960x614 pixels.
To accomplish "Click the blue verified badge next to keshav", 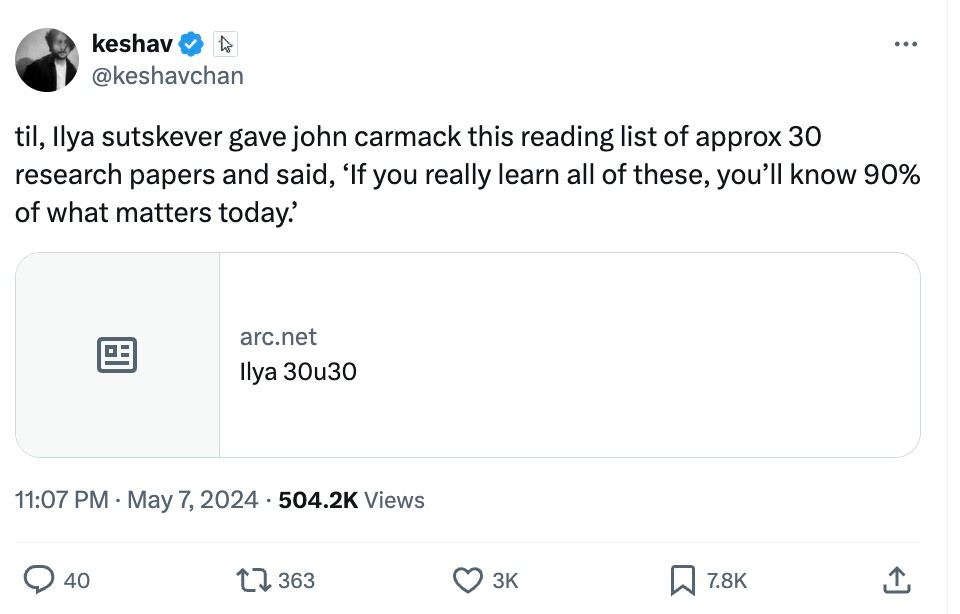I will pyautogui.click(x=190, y=43).
